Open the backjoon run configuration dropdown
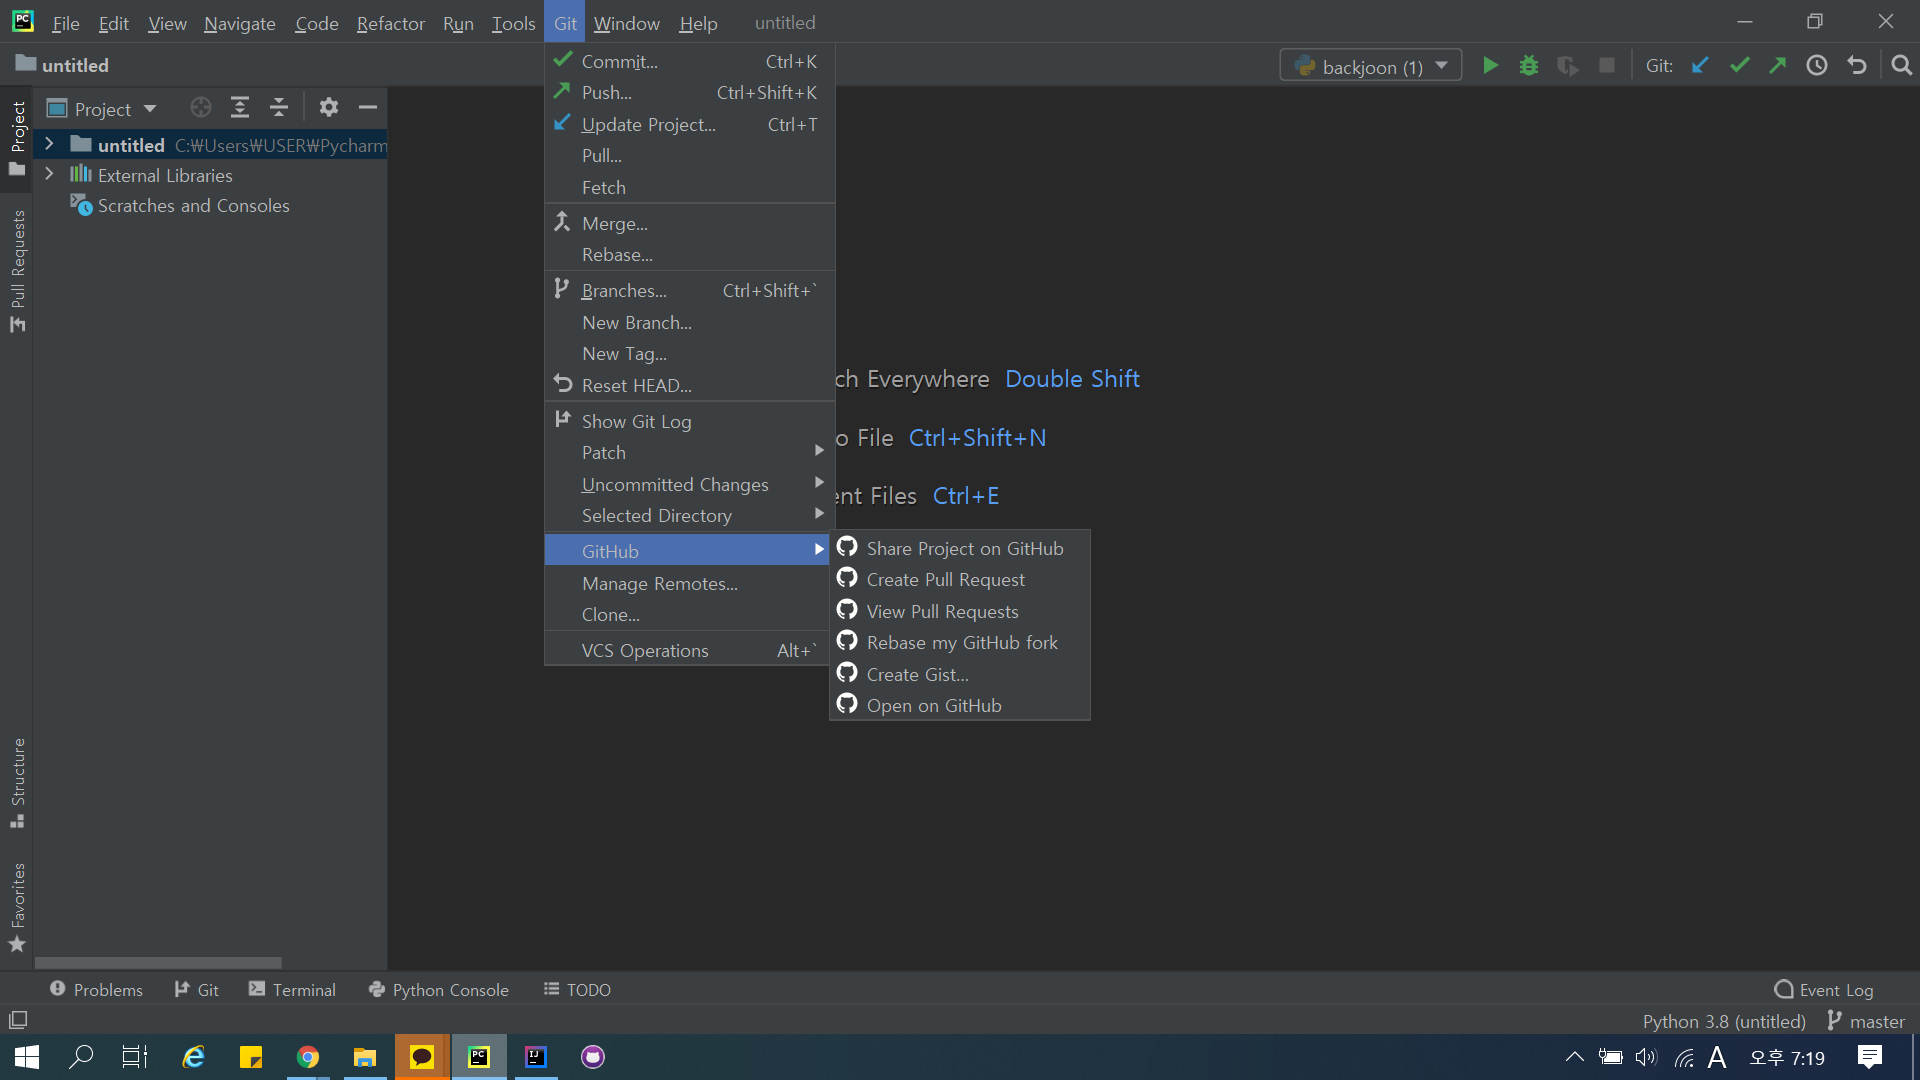 pos(1370,64)
